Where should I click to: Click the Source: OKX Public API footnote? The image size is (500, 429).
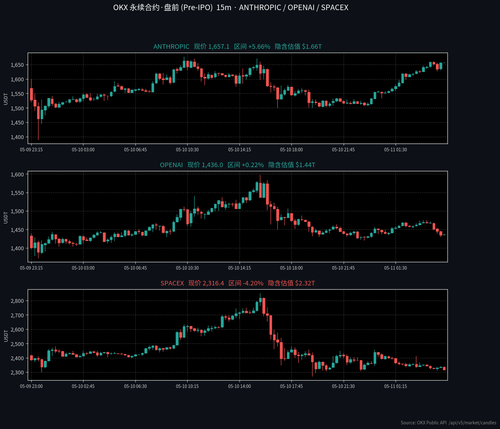tap(448, 423)
